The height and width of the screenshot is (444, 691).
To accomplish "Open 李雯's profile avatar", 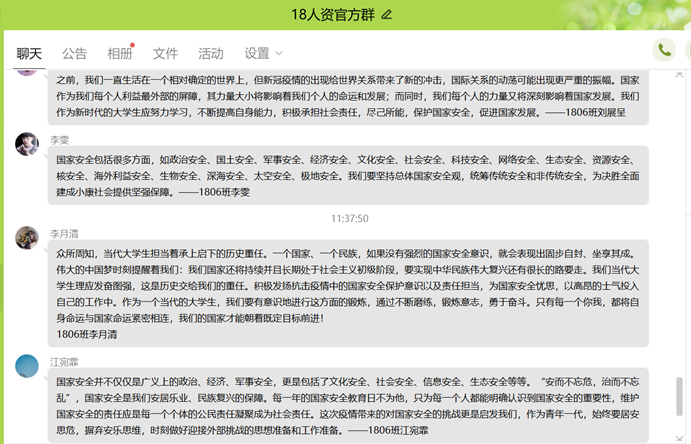I will (x=27, y=144).
